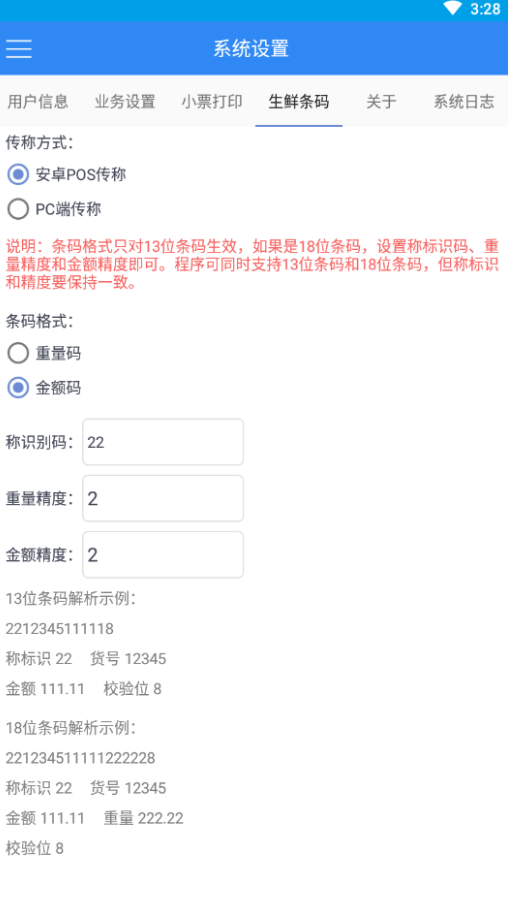
Task: Choose the 重量码 barcode format
Action: (x=44, y=353)
